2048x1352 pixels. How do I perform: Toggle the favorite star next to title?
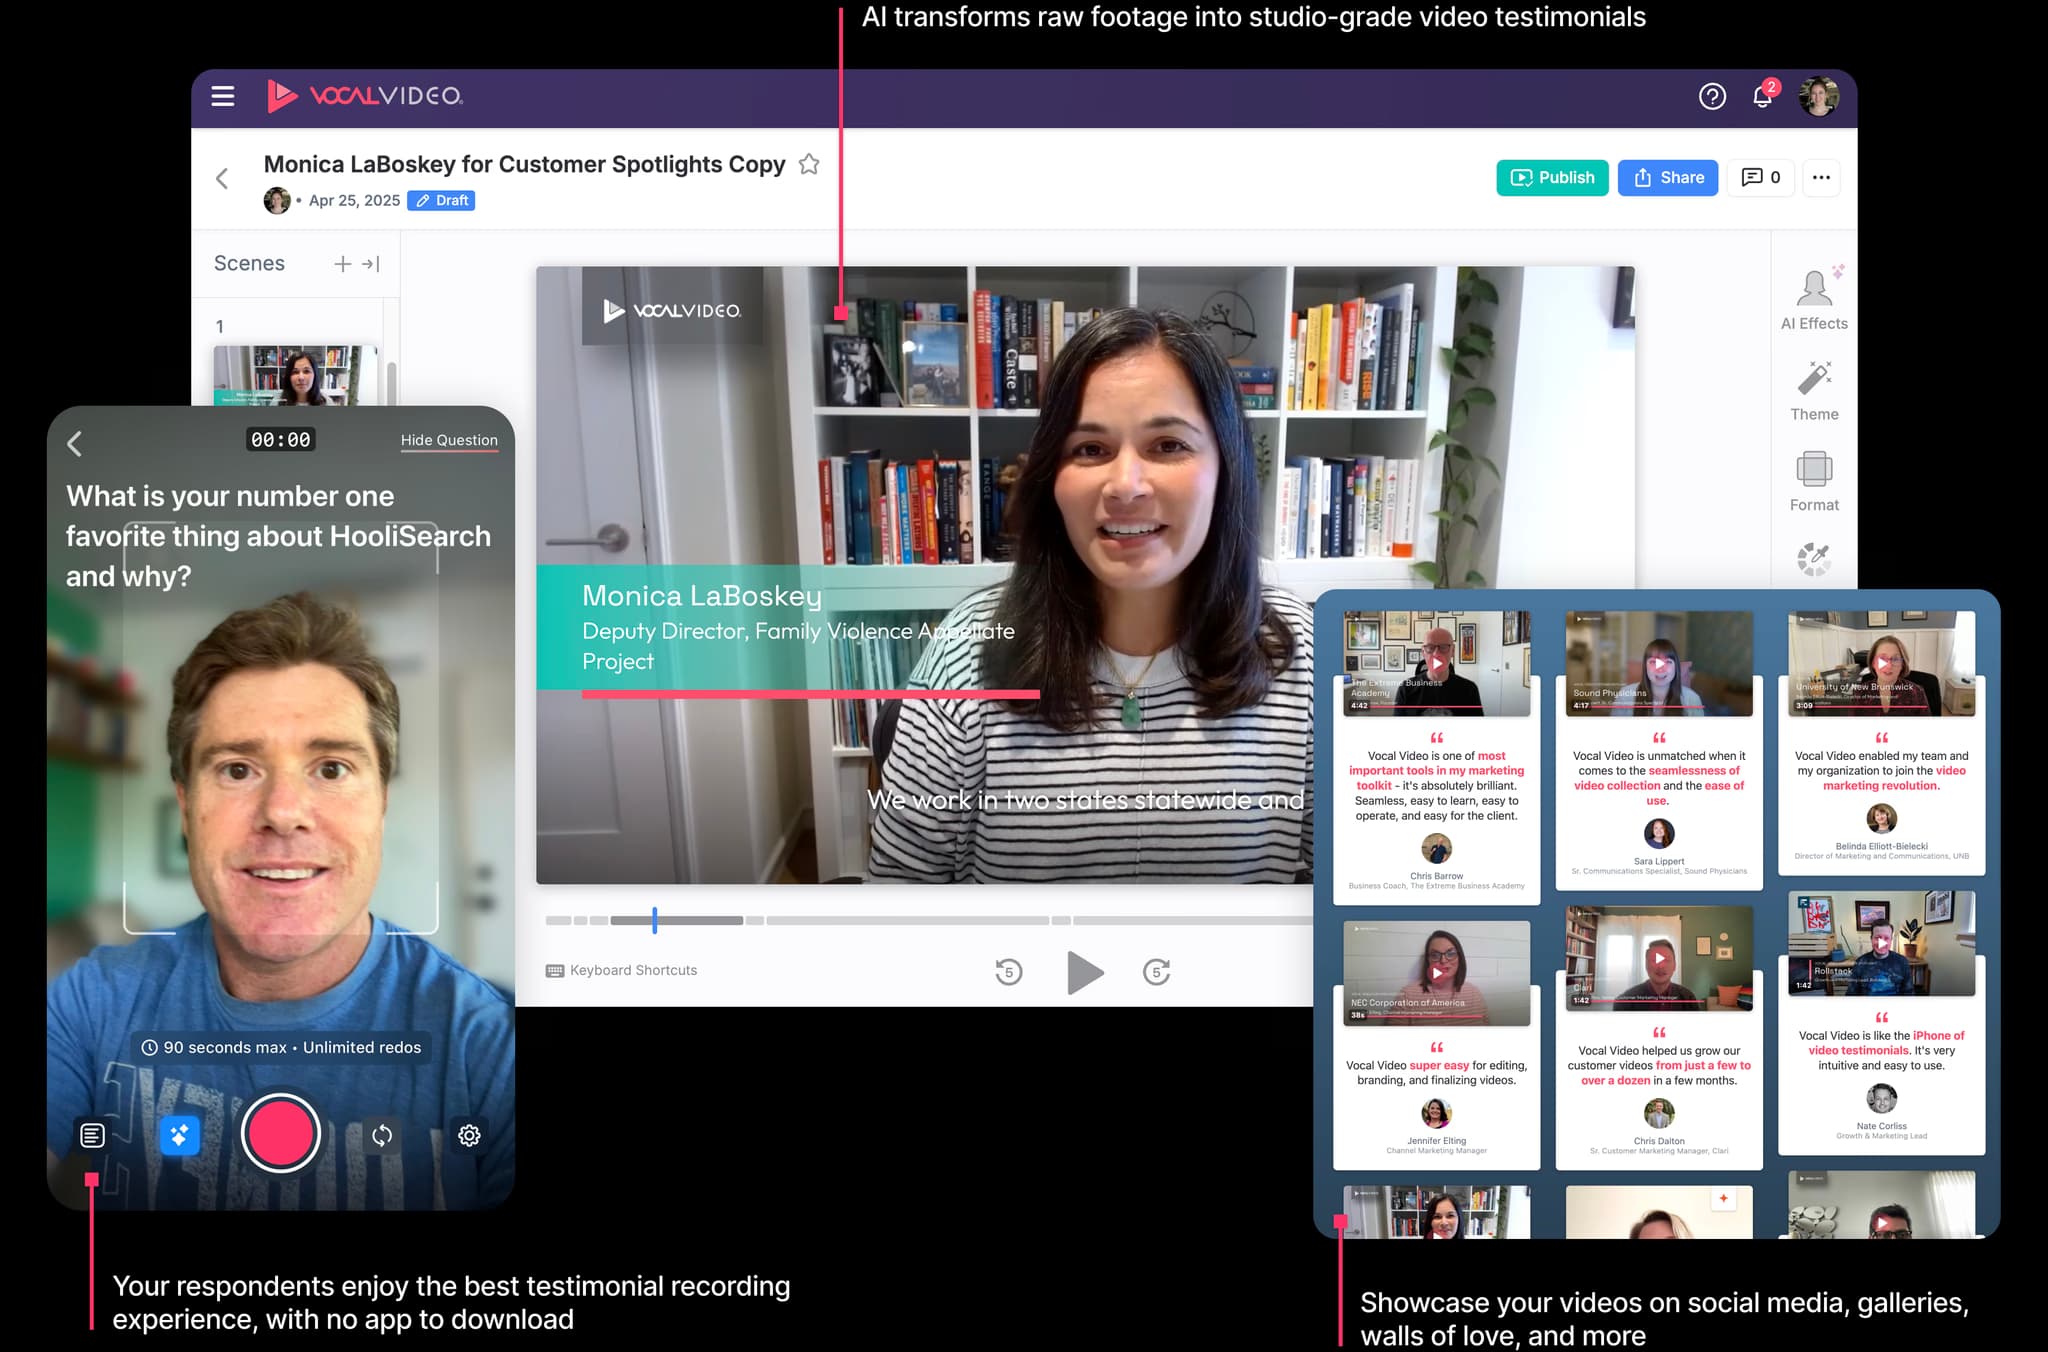pyautogui.click(x=809, y=164)
